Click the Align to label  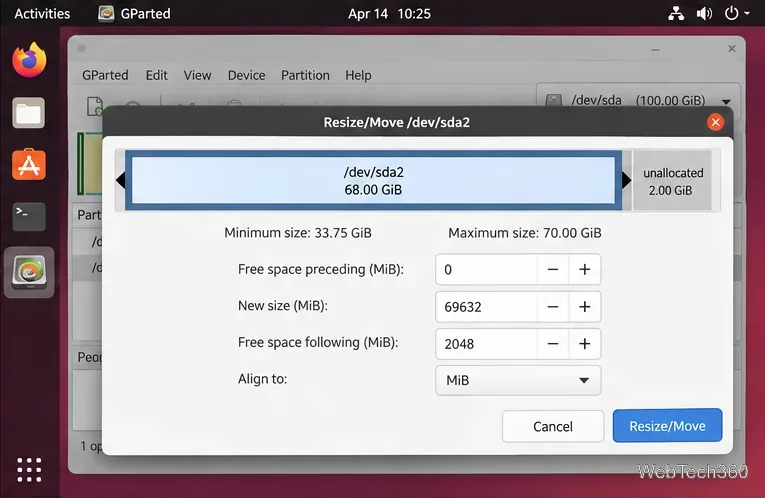click(x=262, y=379)
